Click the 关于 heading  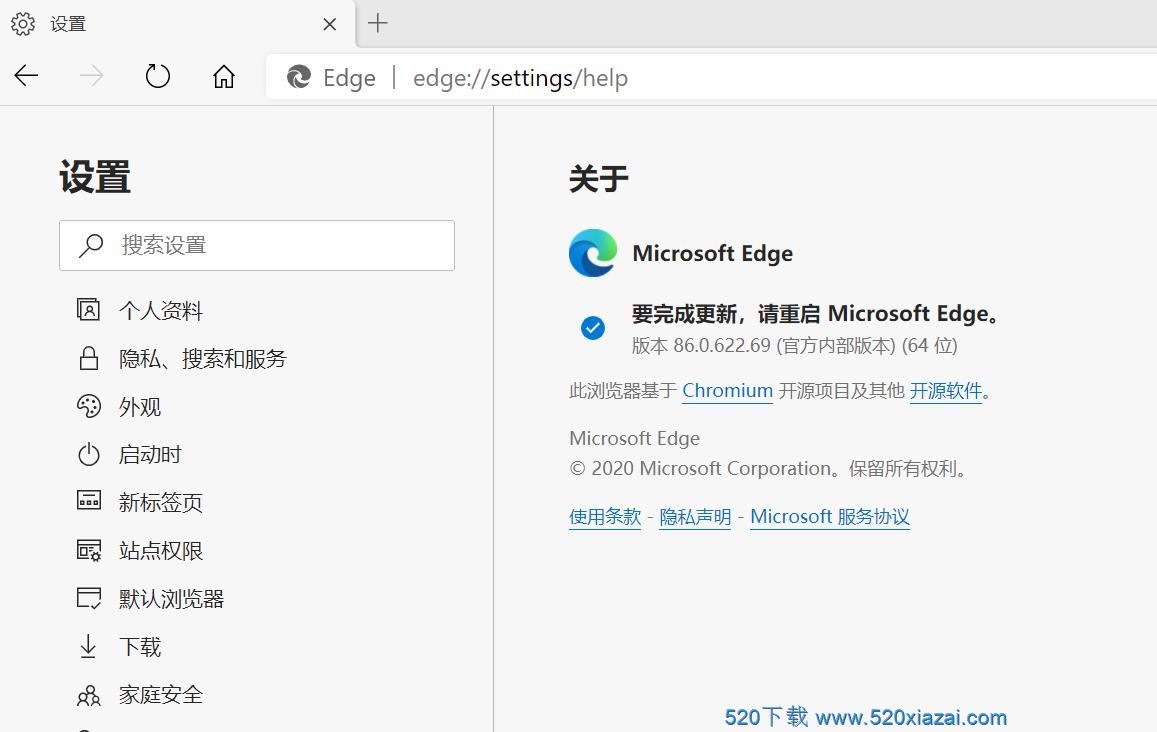598,179
